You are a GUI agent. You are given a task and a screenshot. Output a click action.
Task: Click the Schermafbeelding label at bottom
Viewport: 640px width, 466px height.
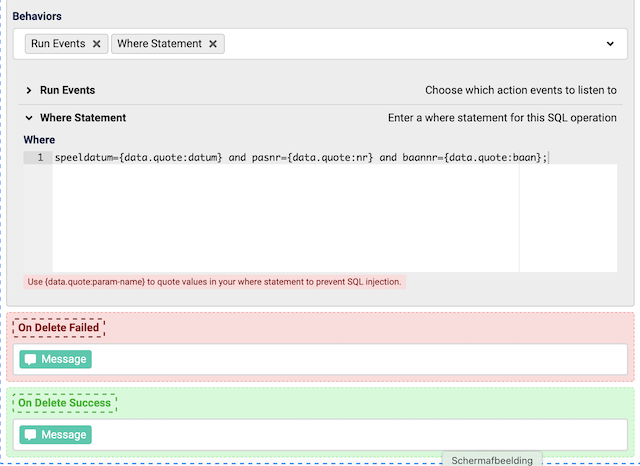click(493, 460)
